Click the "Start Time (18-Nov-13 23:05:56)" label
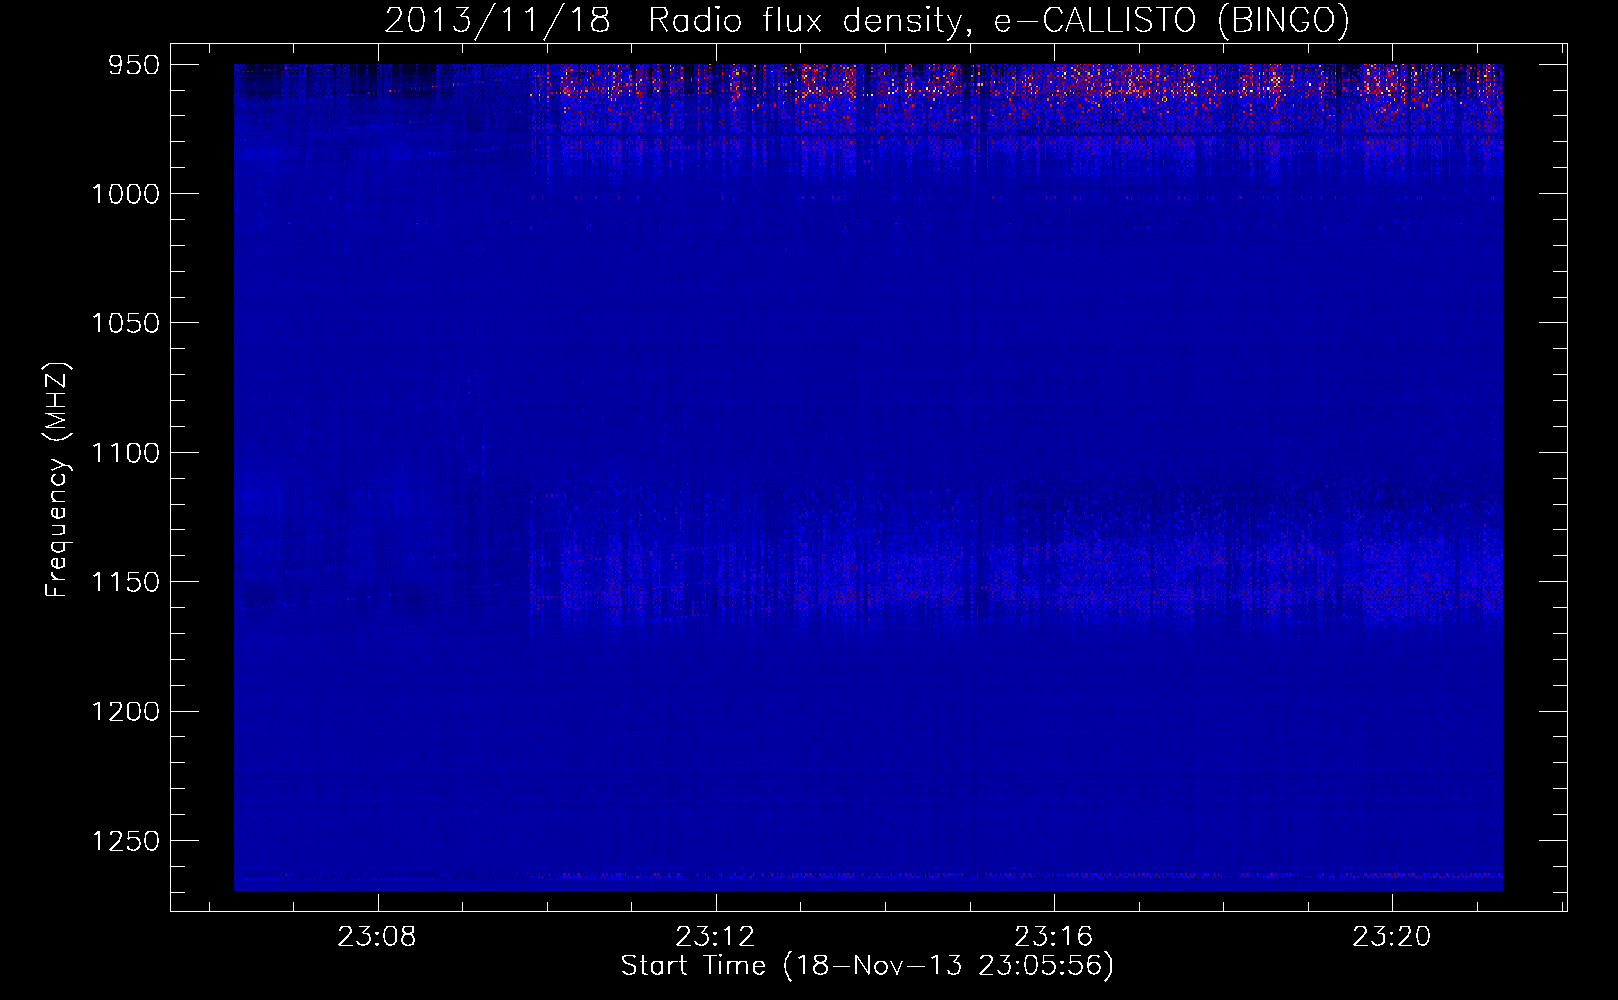This screenshot has width=1618, height=1000. click(867, 966)
